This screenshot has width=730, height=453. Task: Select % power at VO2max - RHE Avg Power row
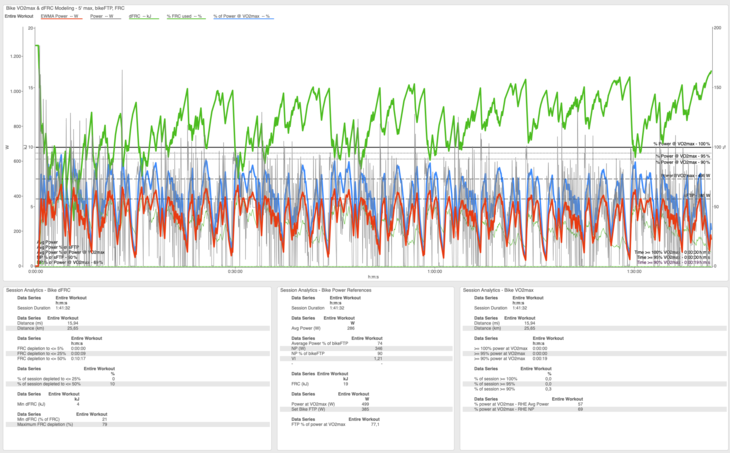595,405
